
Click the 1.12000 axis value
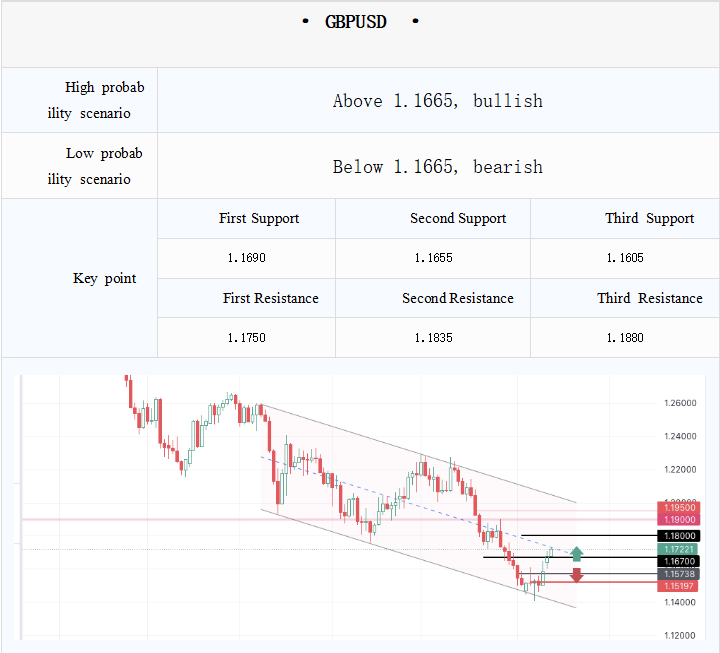point(680,636)
